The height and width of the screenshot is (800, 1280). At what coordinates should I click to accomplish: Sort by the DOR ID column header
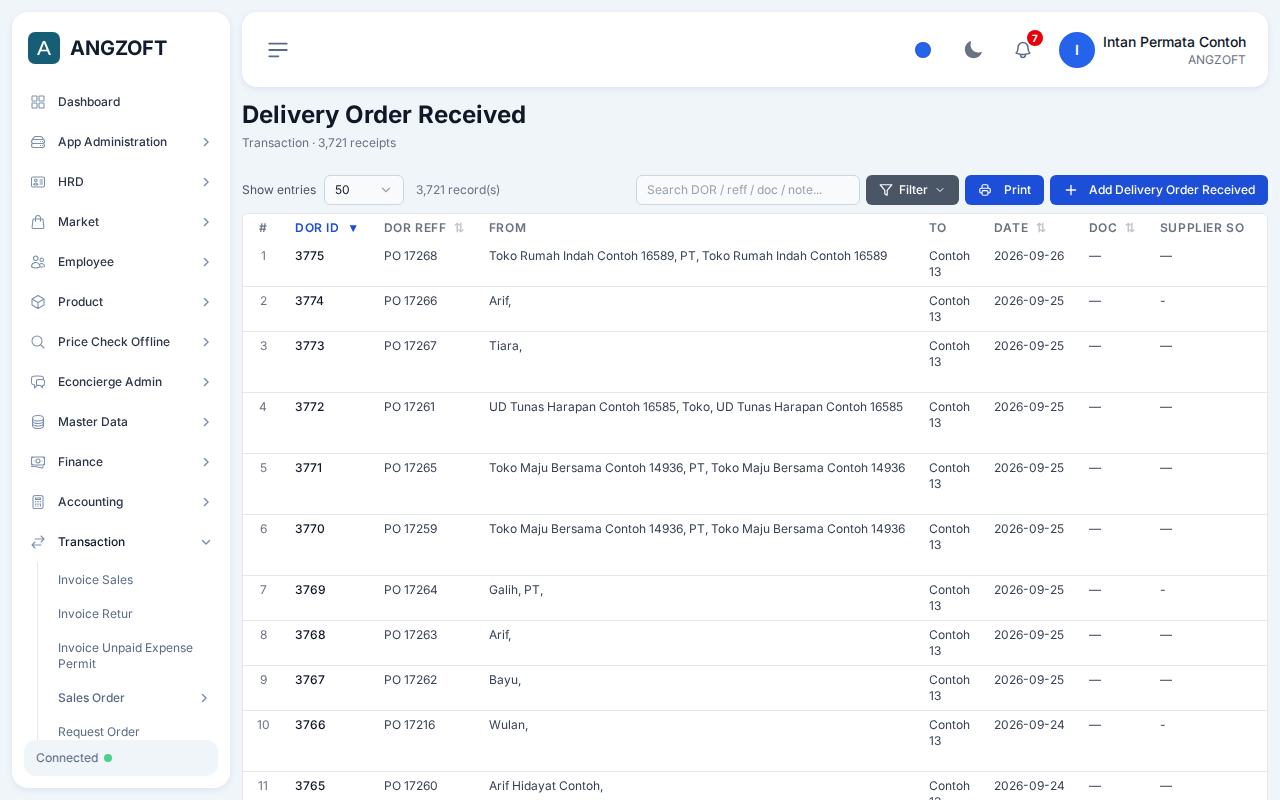[x=326, y=228]
